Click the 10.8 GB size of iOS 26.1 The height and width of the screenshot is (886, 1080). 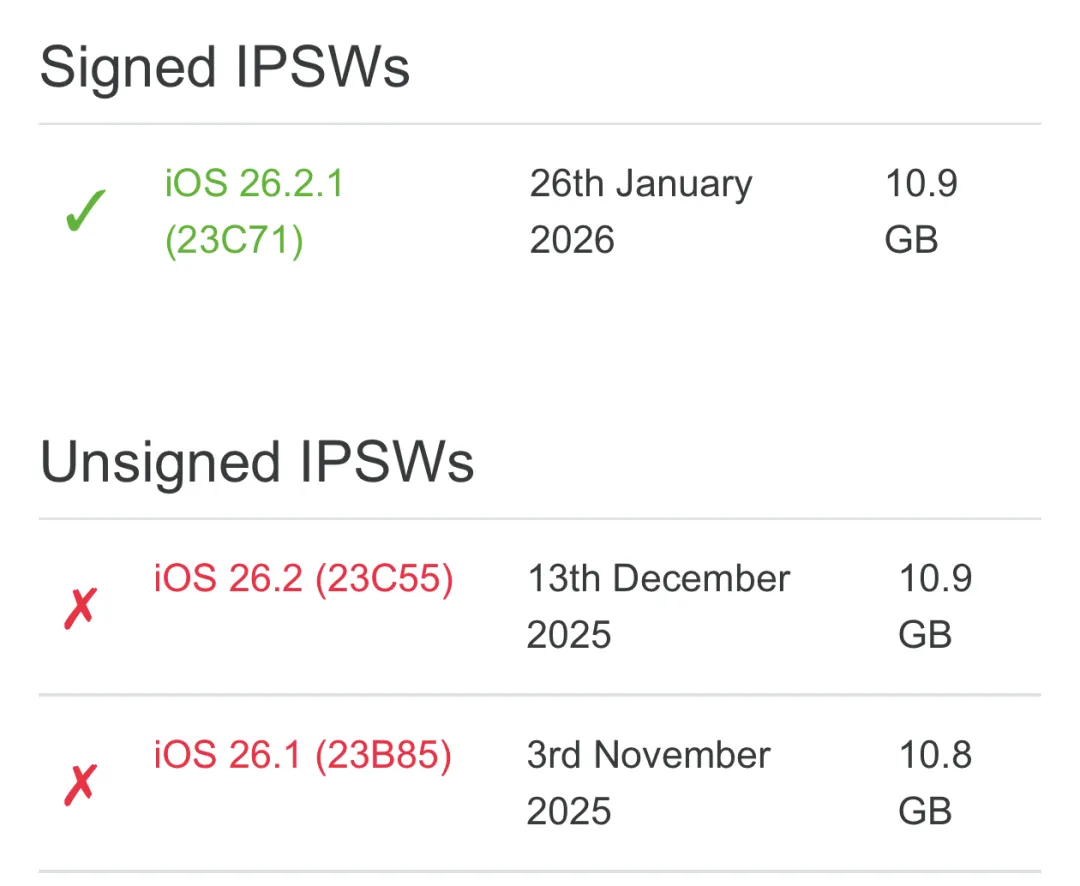[x=934, y=783]
